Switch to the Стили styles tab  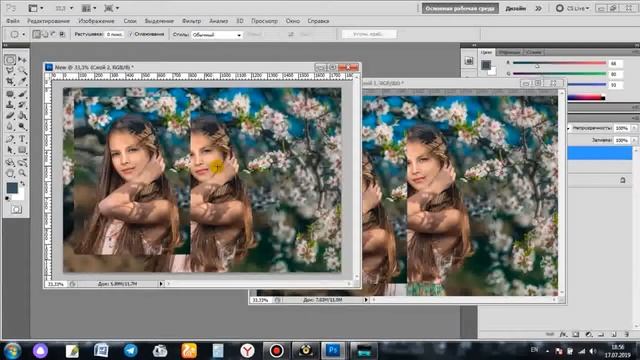click(534, 52)
